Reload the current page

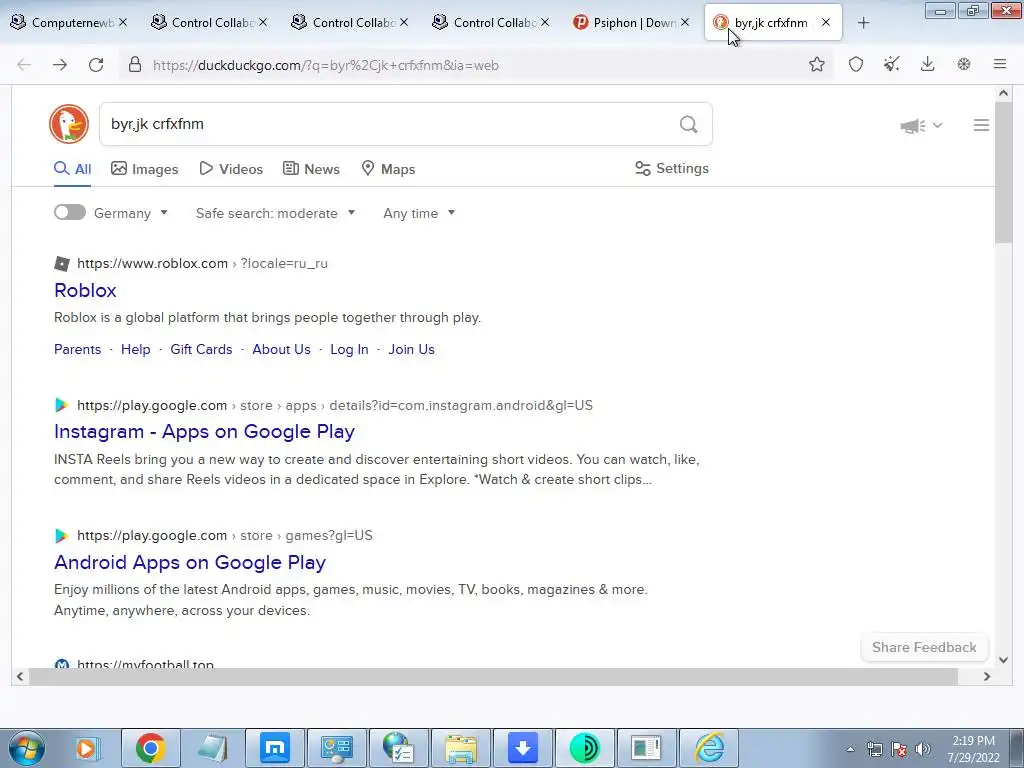[x=96, y=65]
